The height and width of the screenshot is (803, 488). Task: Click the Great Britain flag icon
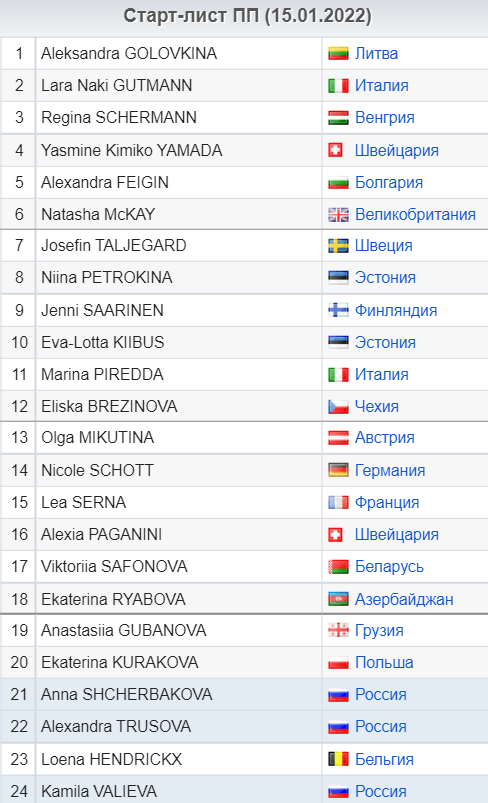click(338, 215)
